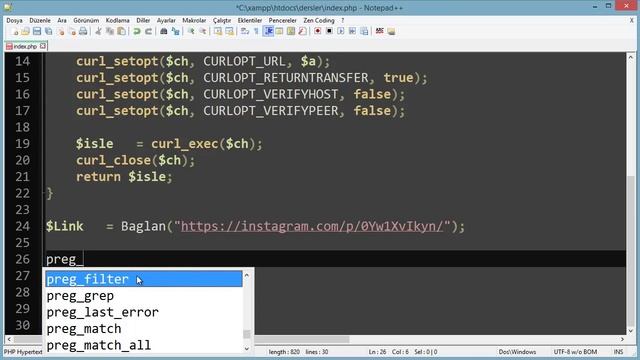This screenshot has width=640, height=360.
Task: Click the Dos\Windows status bar entry
Action: tap(517, 352)
